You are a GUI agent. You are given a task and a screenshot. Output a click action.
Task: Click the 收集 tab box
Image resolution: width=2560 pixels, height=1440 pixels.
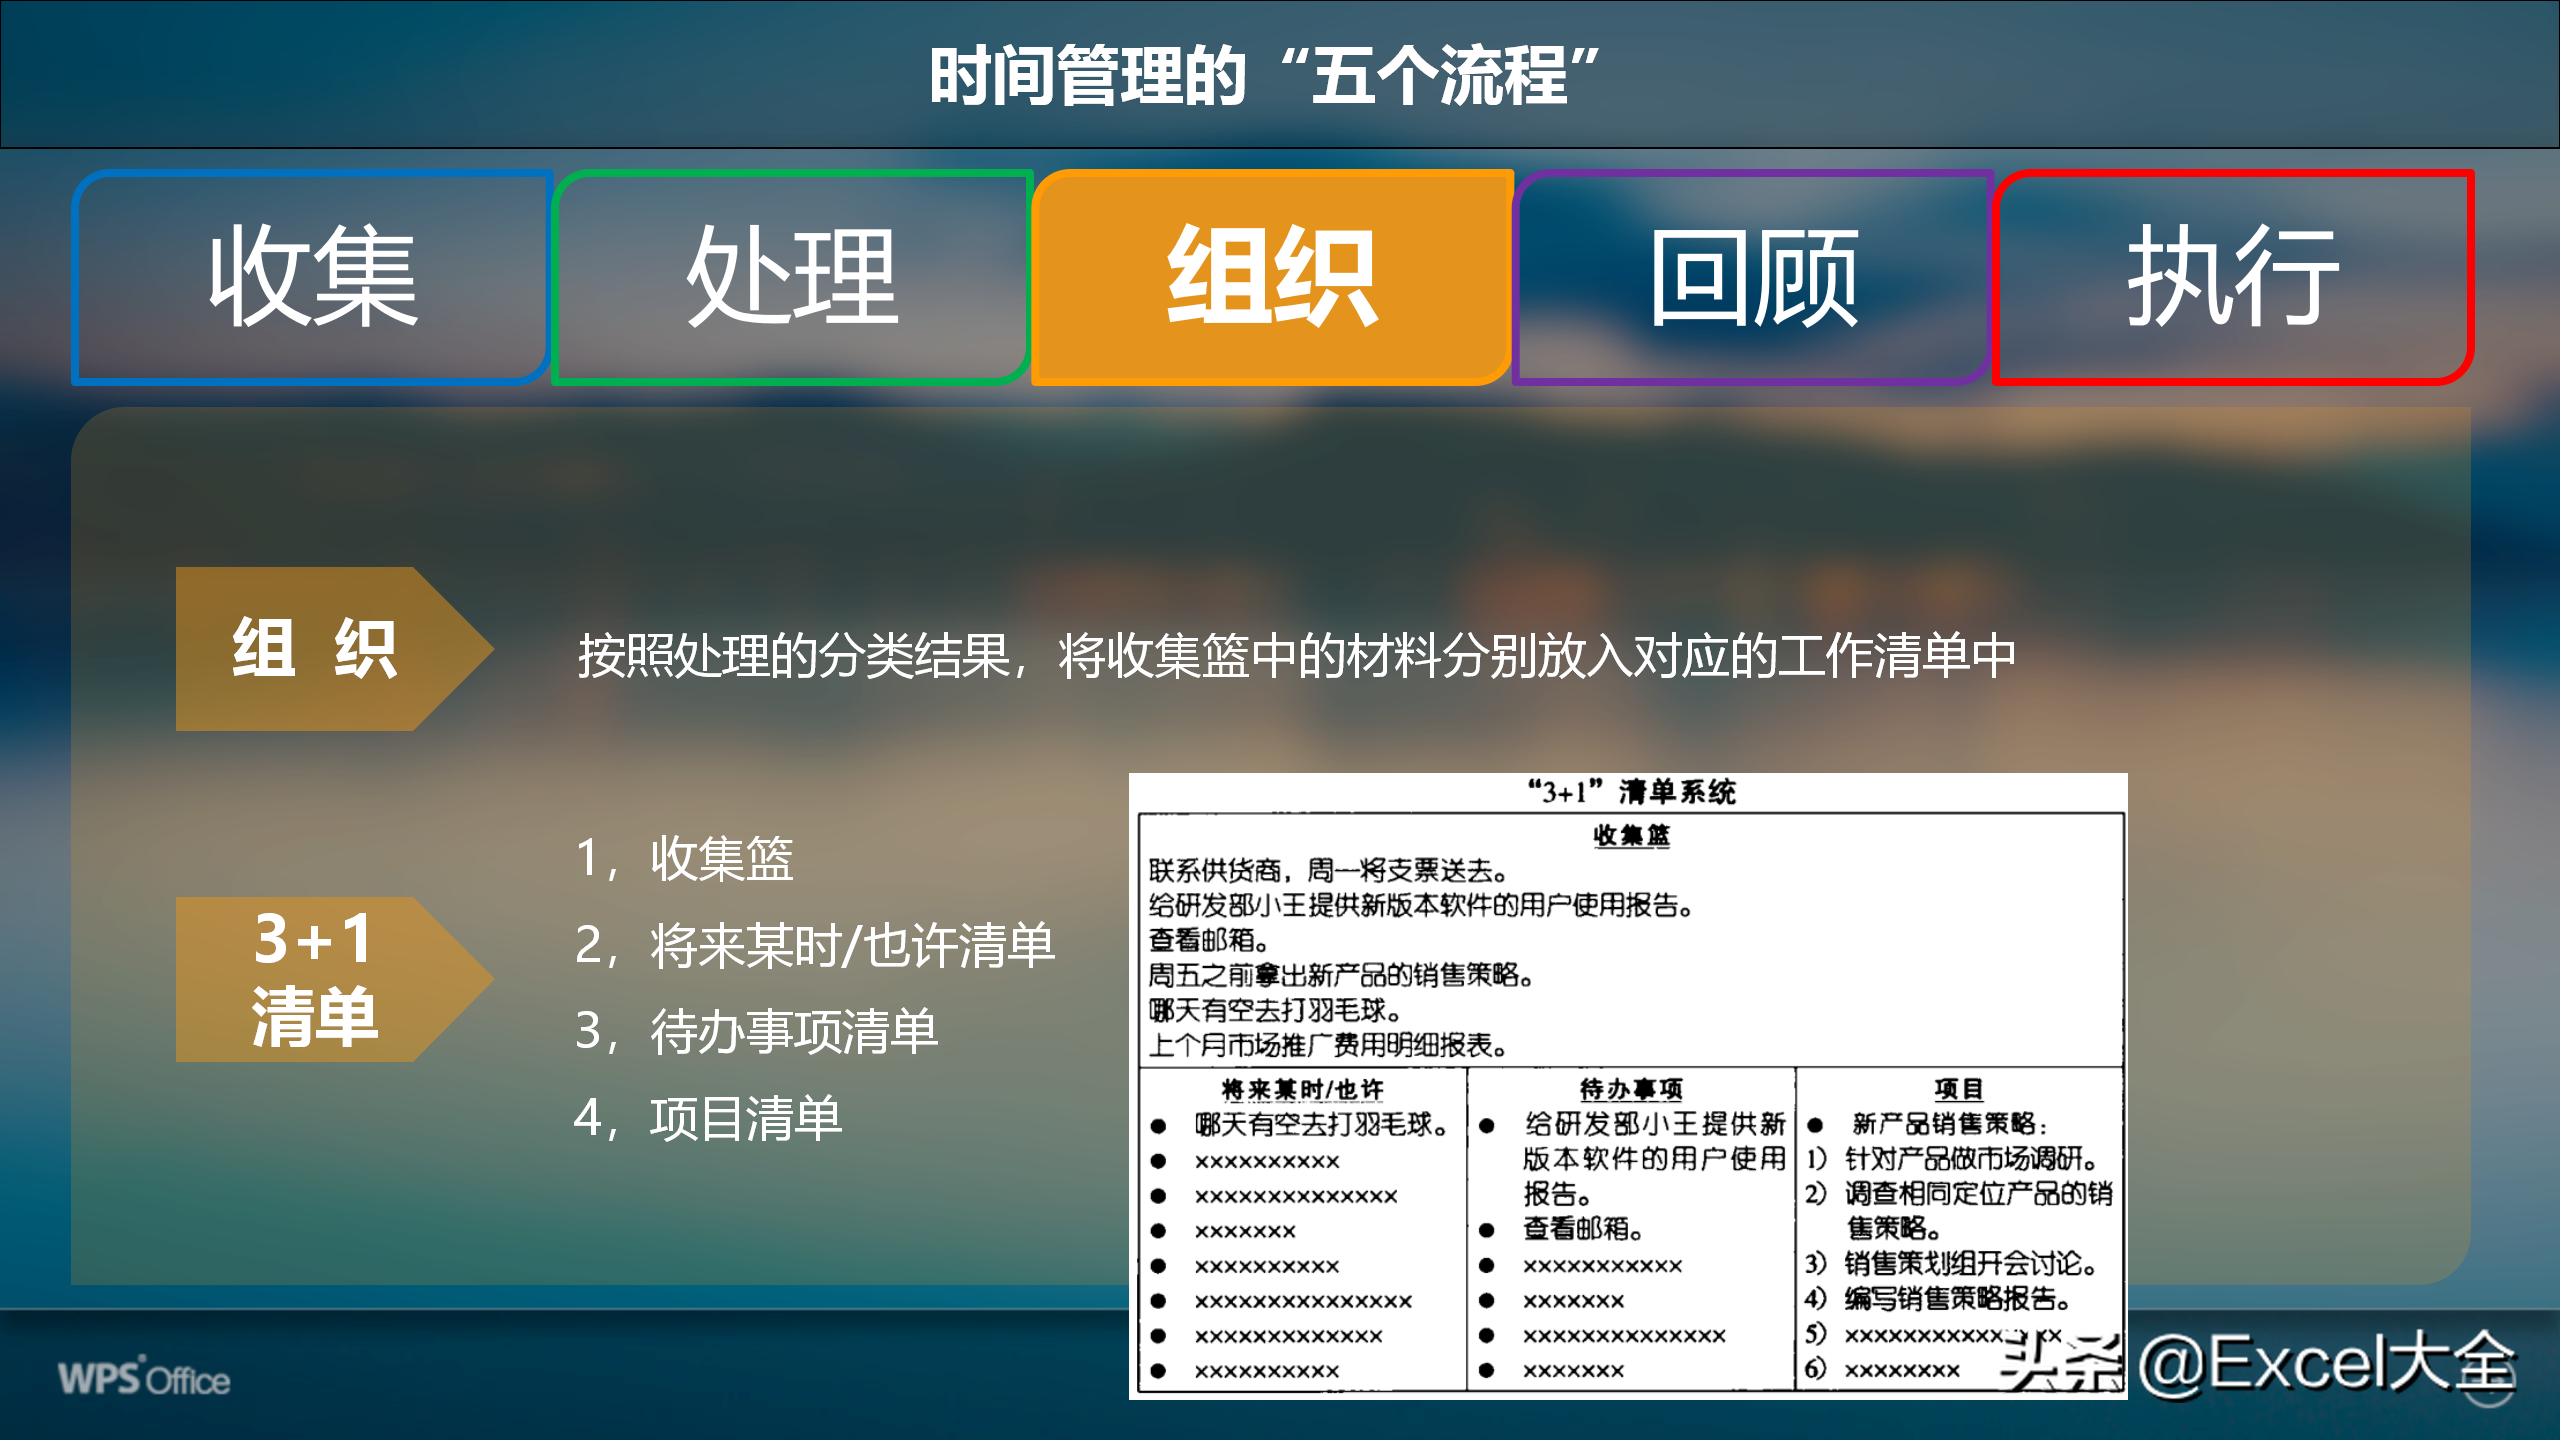pyautogui.click(x=312, y=277)
